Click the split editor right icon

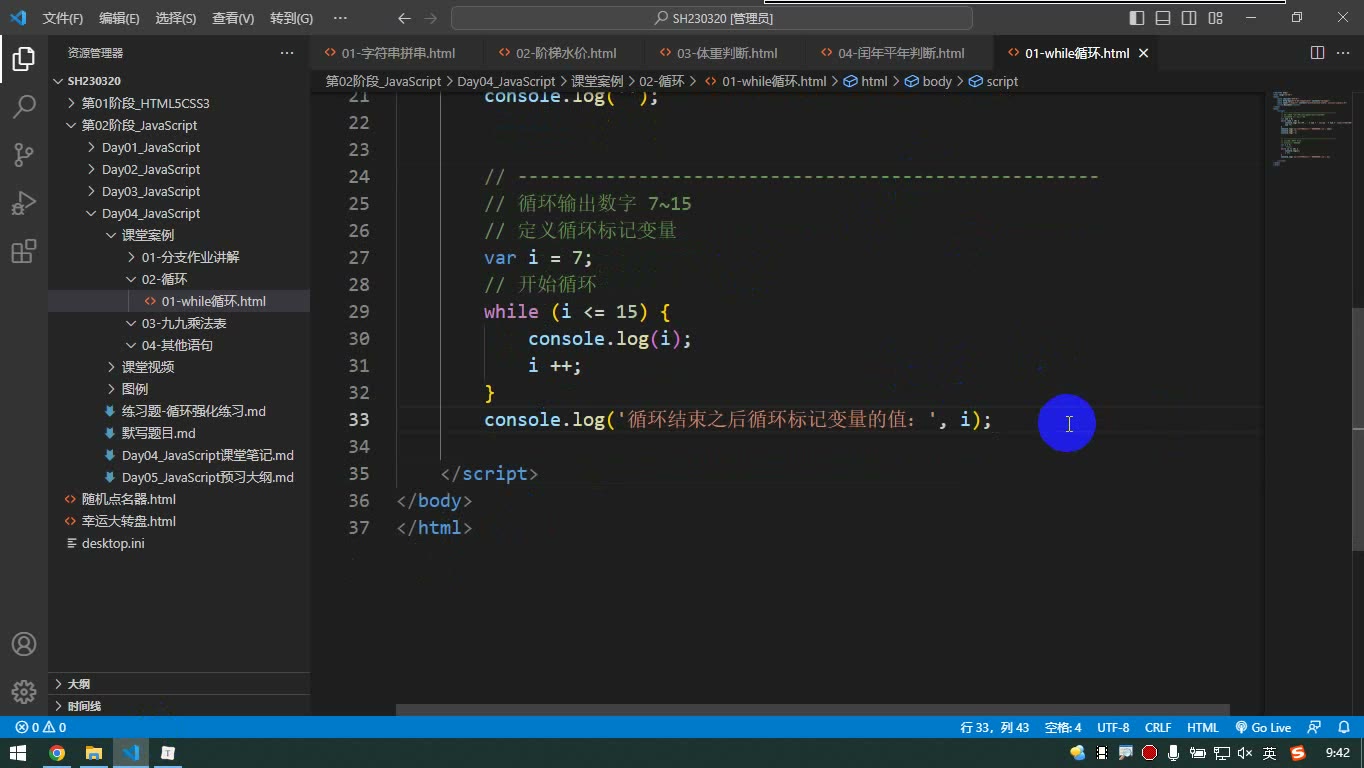pyautogui.click(x=1318, y=53)
